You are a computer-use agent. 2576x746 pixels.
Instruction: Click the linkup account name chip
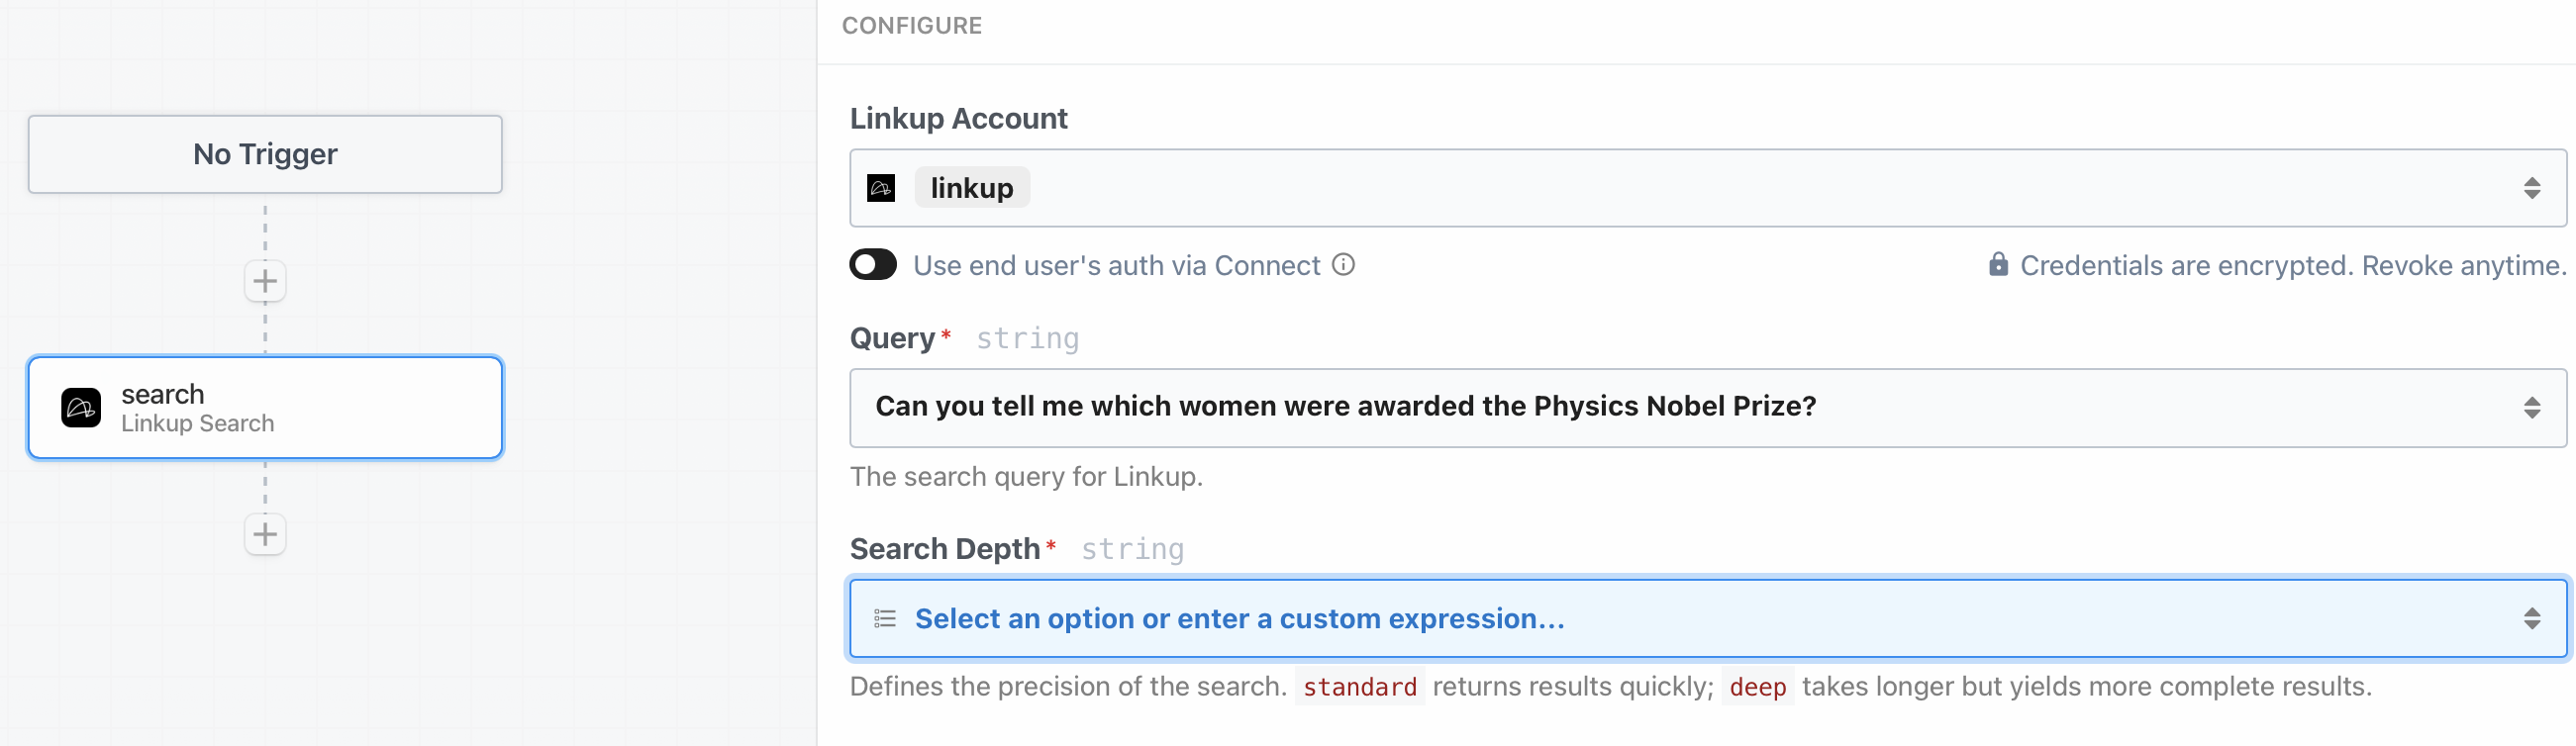click(x=971, y=188)
